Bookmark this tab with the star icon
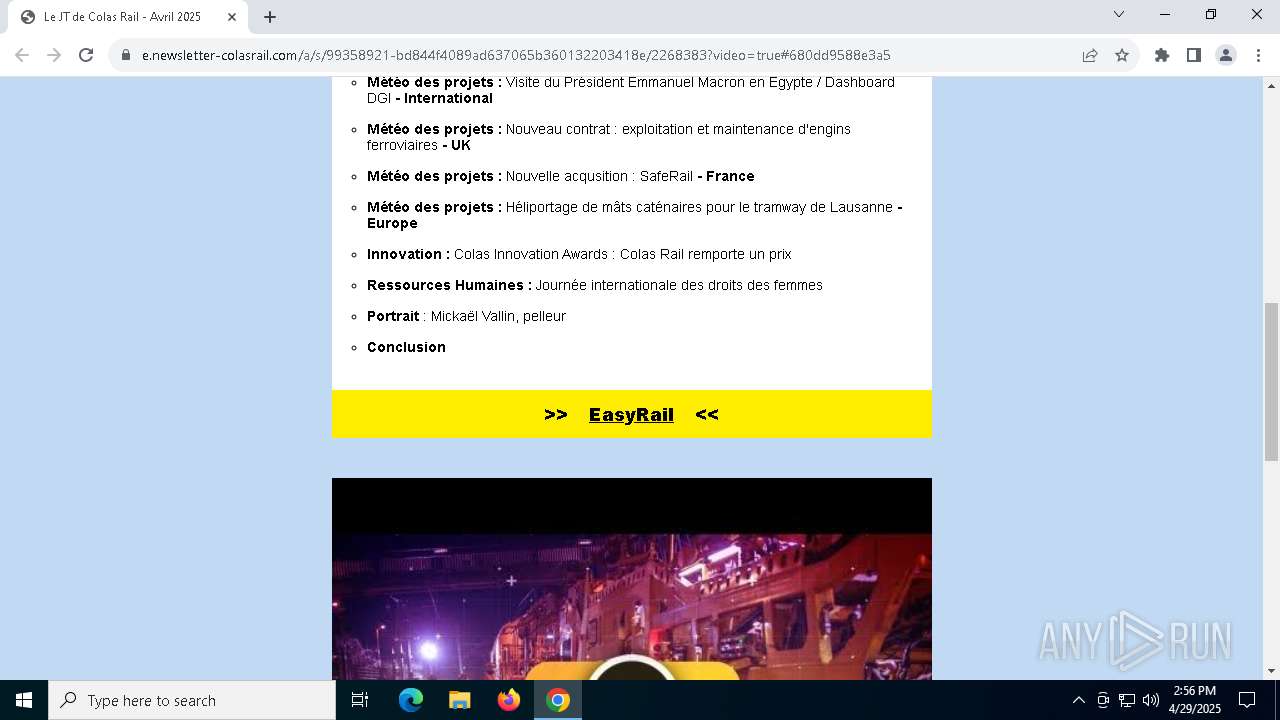1280x720 pixels. click(1122, 55)
